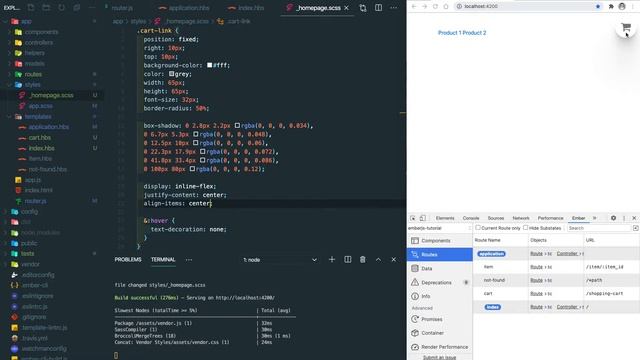The image size is (640, 360).
Task: Click the new folder icon in Explorer header
Action: [x=46, y=7]
